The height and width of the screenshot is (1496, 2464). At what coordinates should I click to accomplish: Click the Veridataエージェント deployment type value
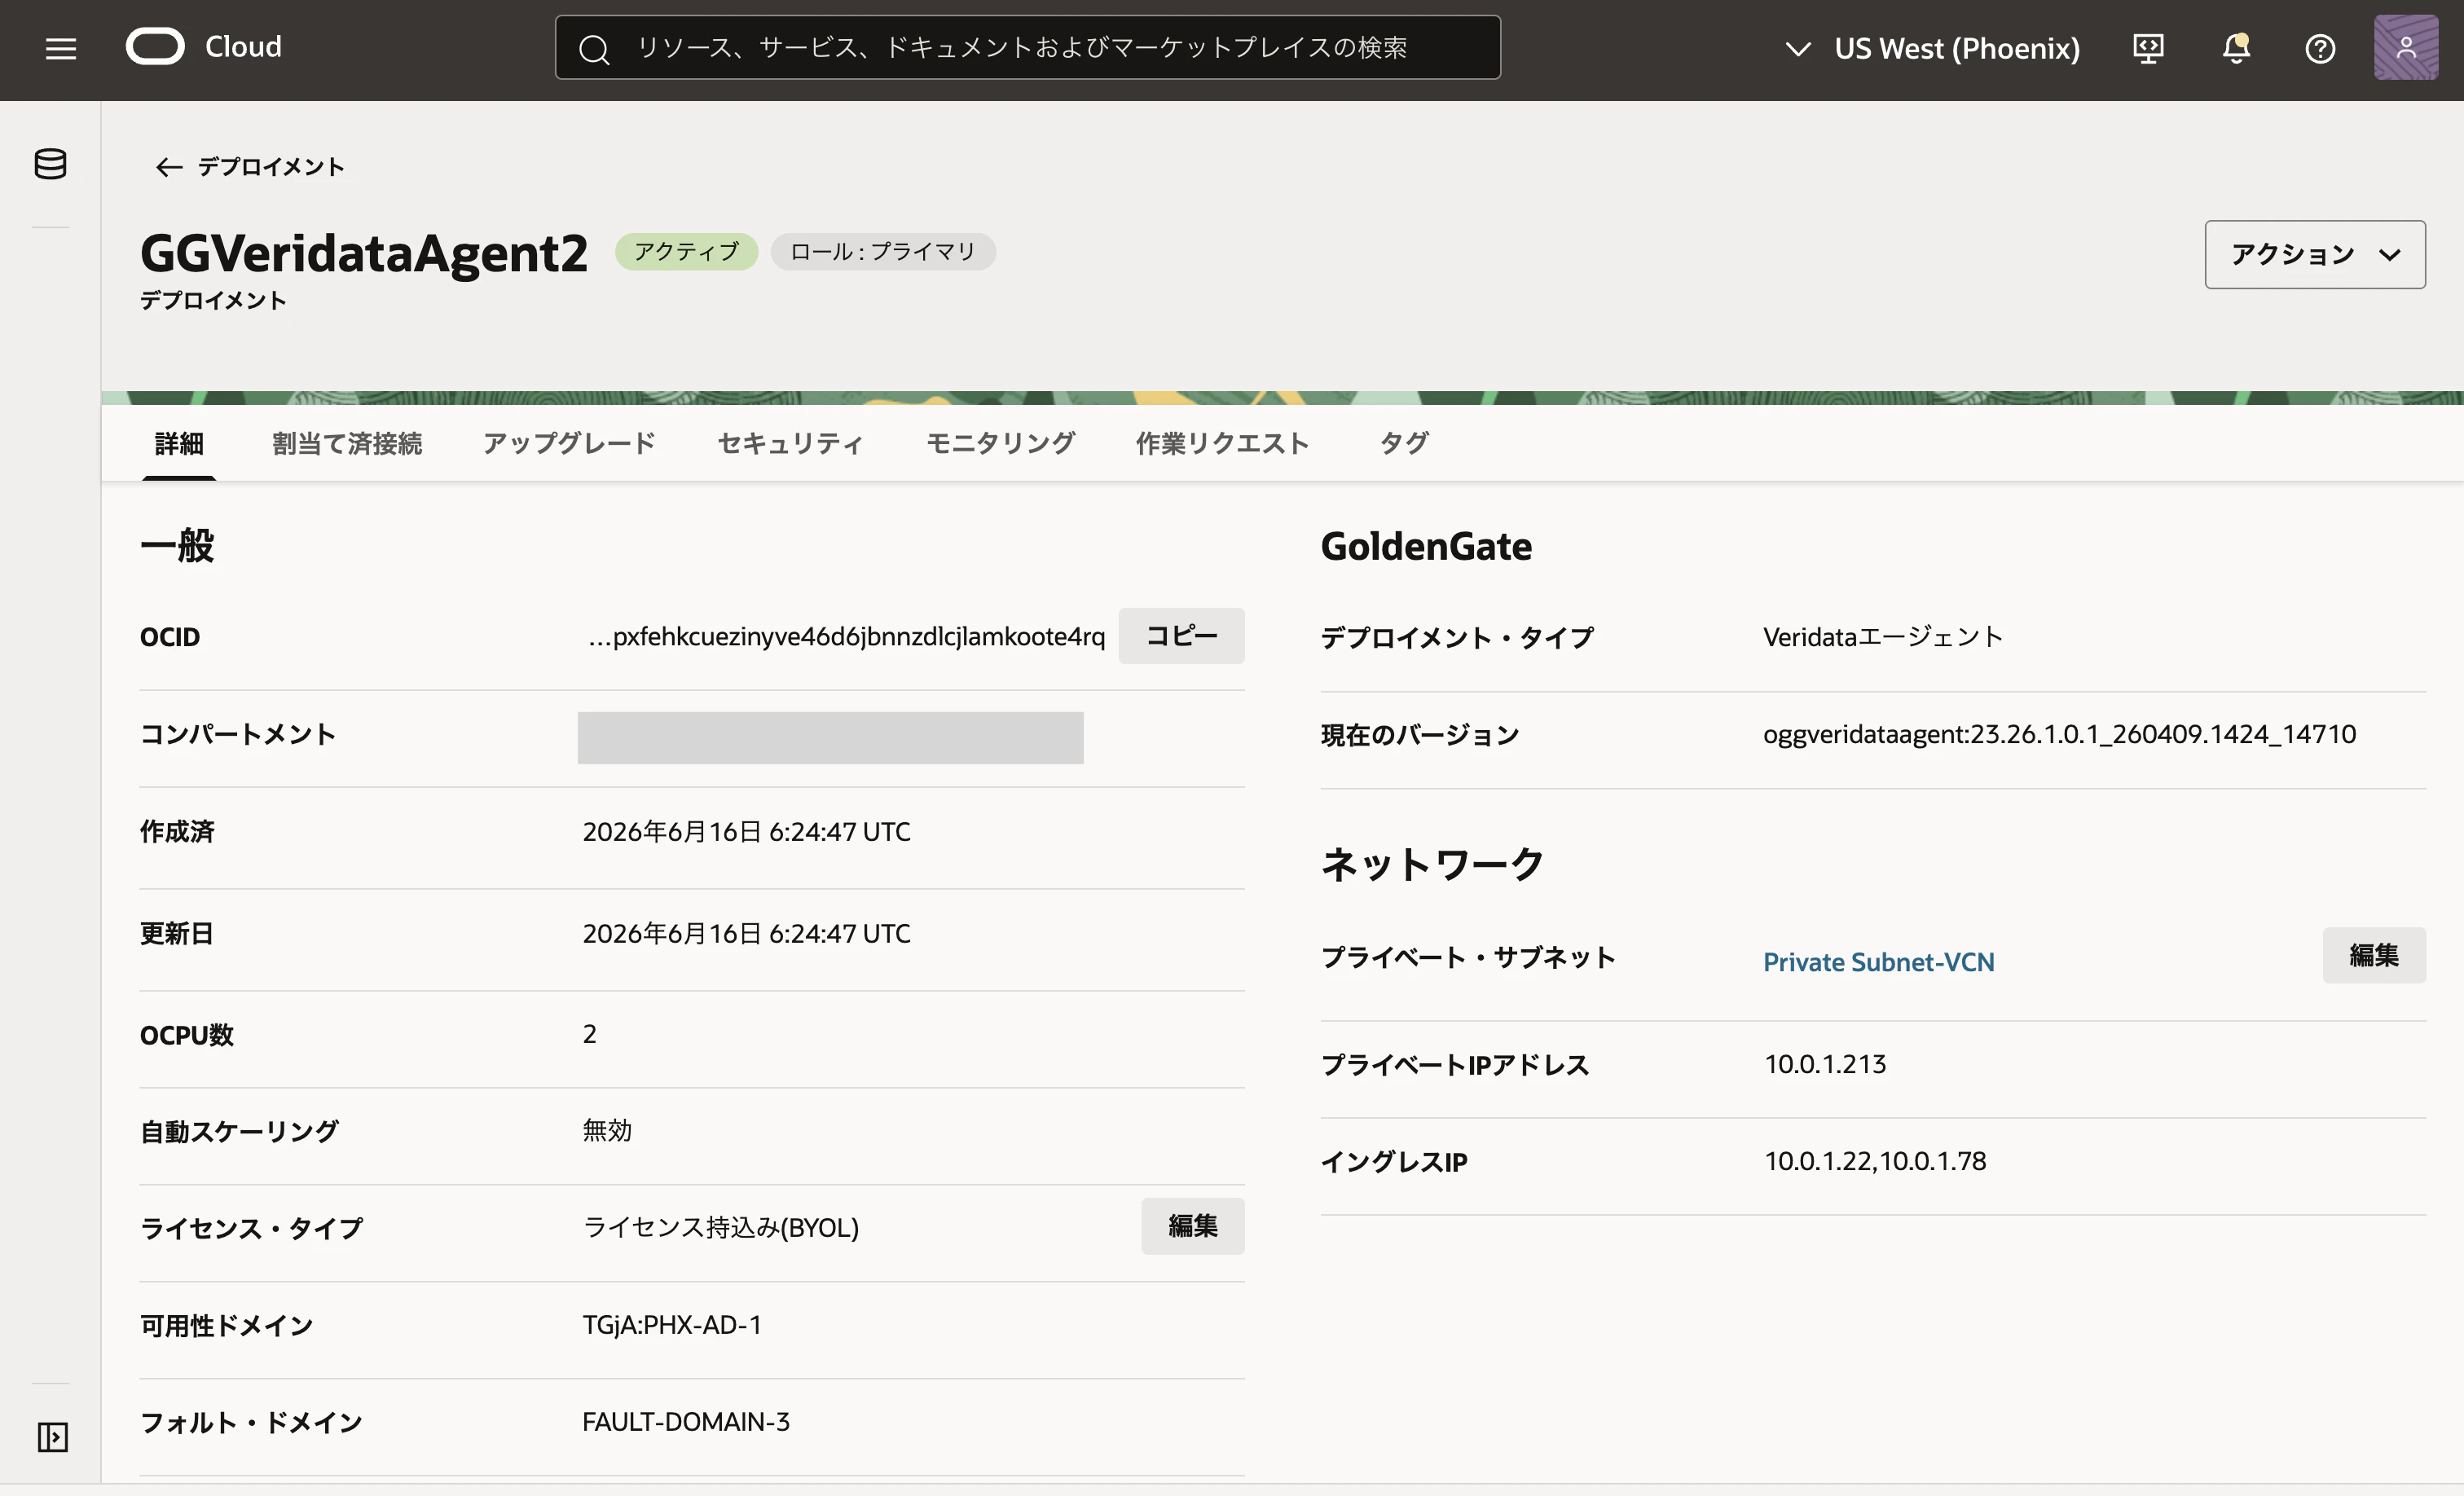coord(1883,637)
